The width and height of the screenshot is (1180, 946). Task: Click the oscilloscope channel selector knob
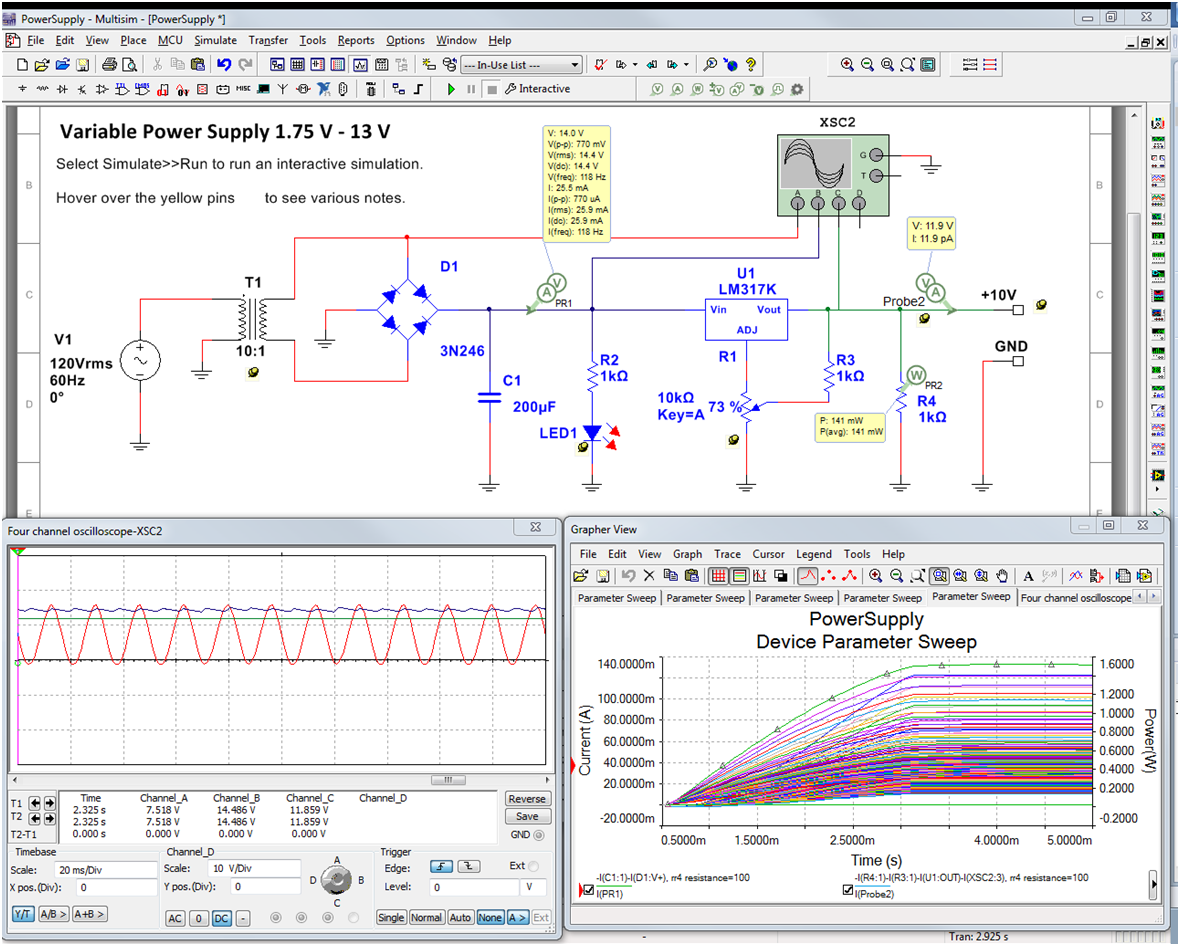pyautogui.click(x=337, y=881)
